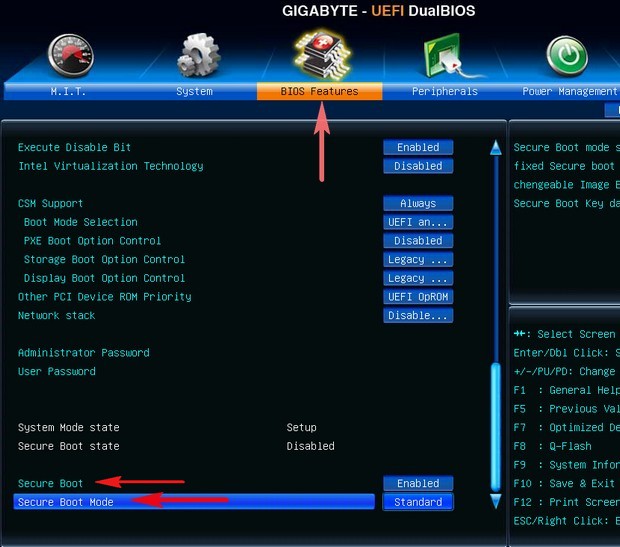The height and width of the screenshot is (547, 620).
Task: Select Display Boot Option Control row
Action: (x=104, y=278)
